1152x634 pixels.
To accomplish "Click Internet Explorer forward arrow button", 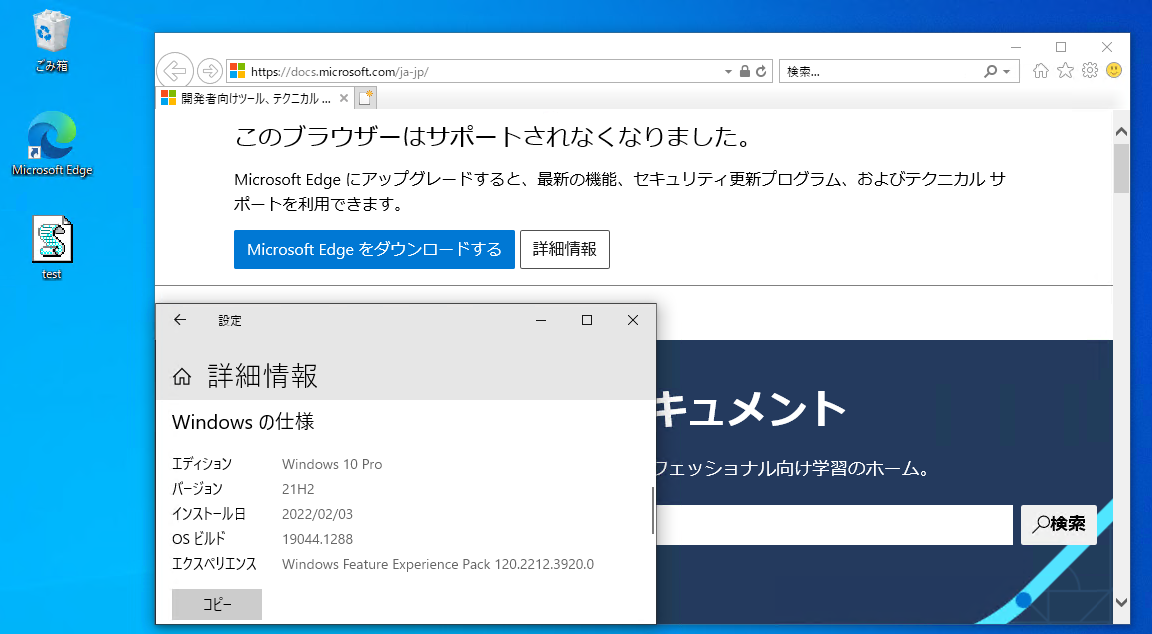I will pos(210,71).
